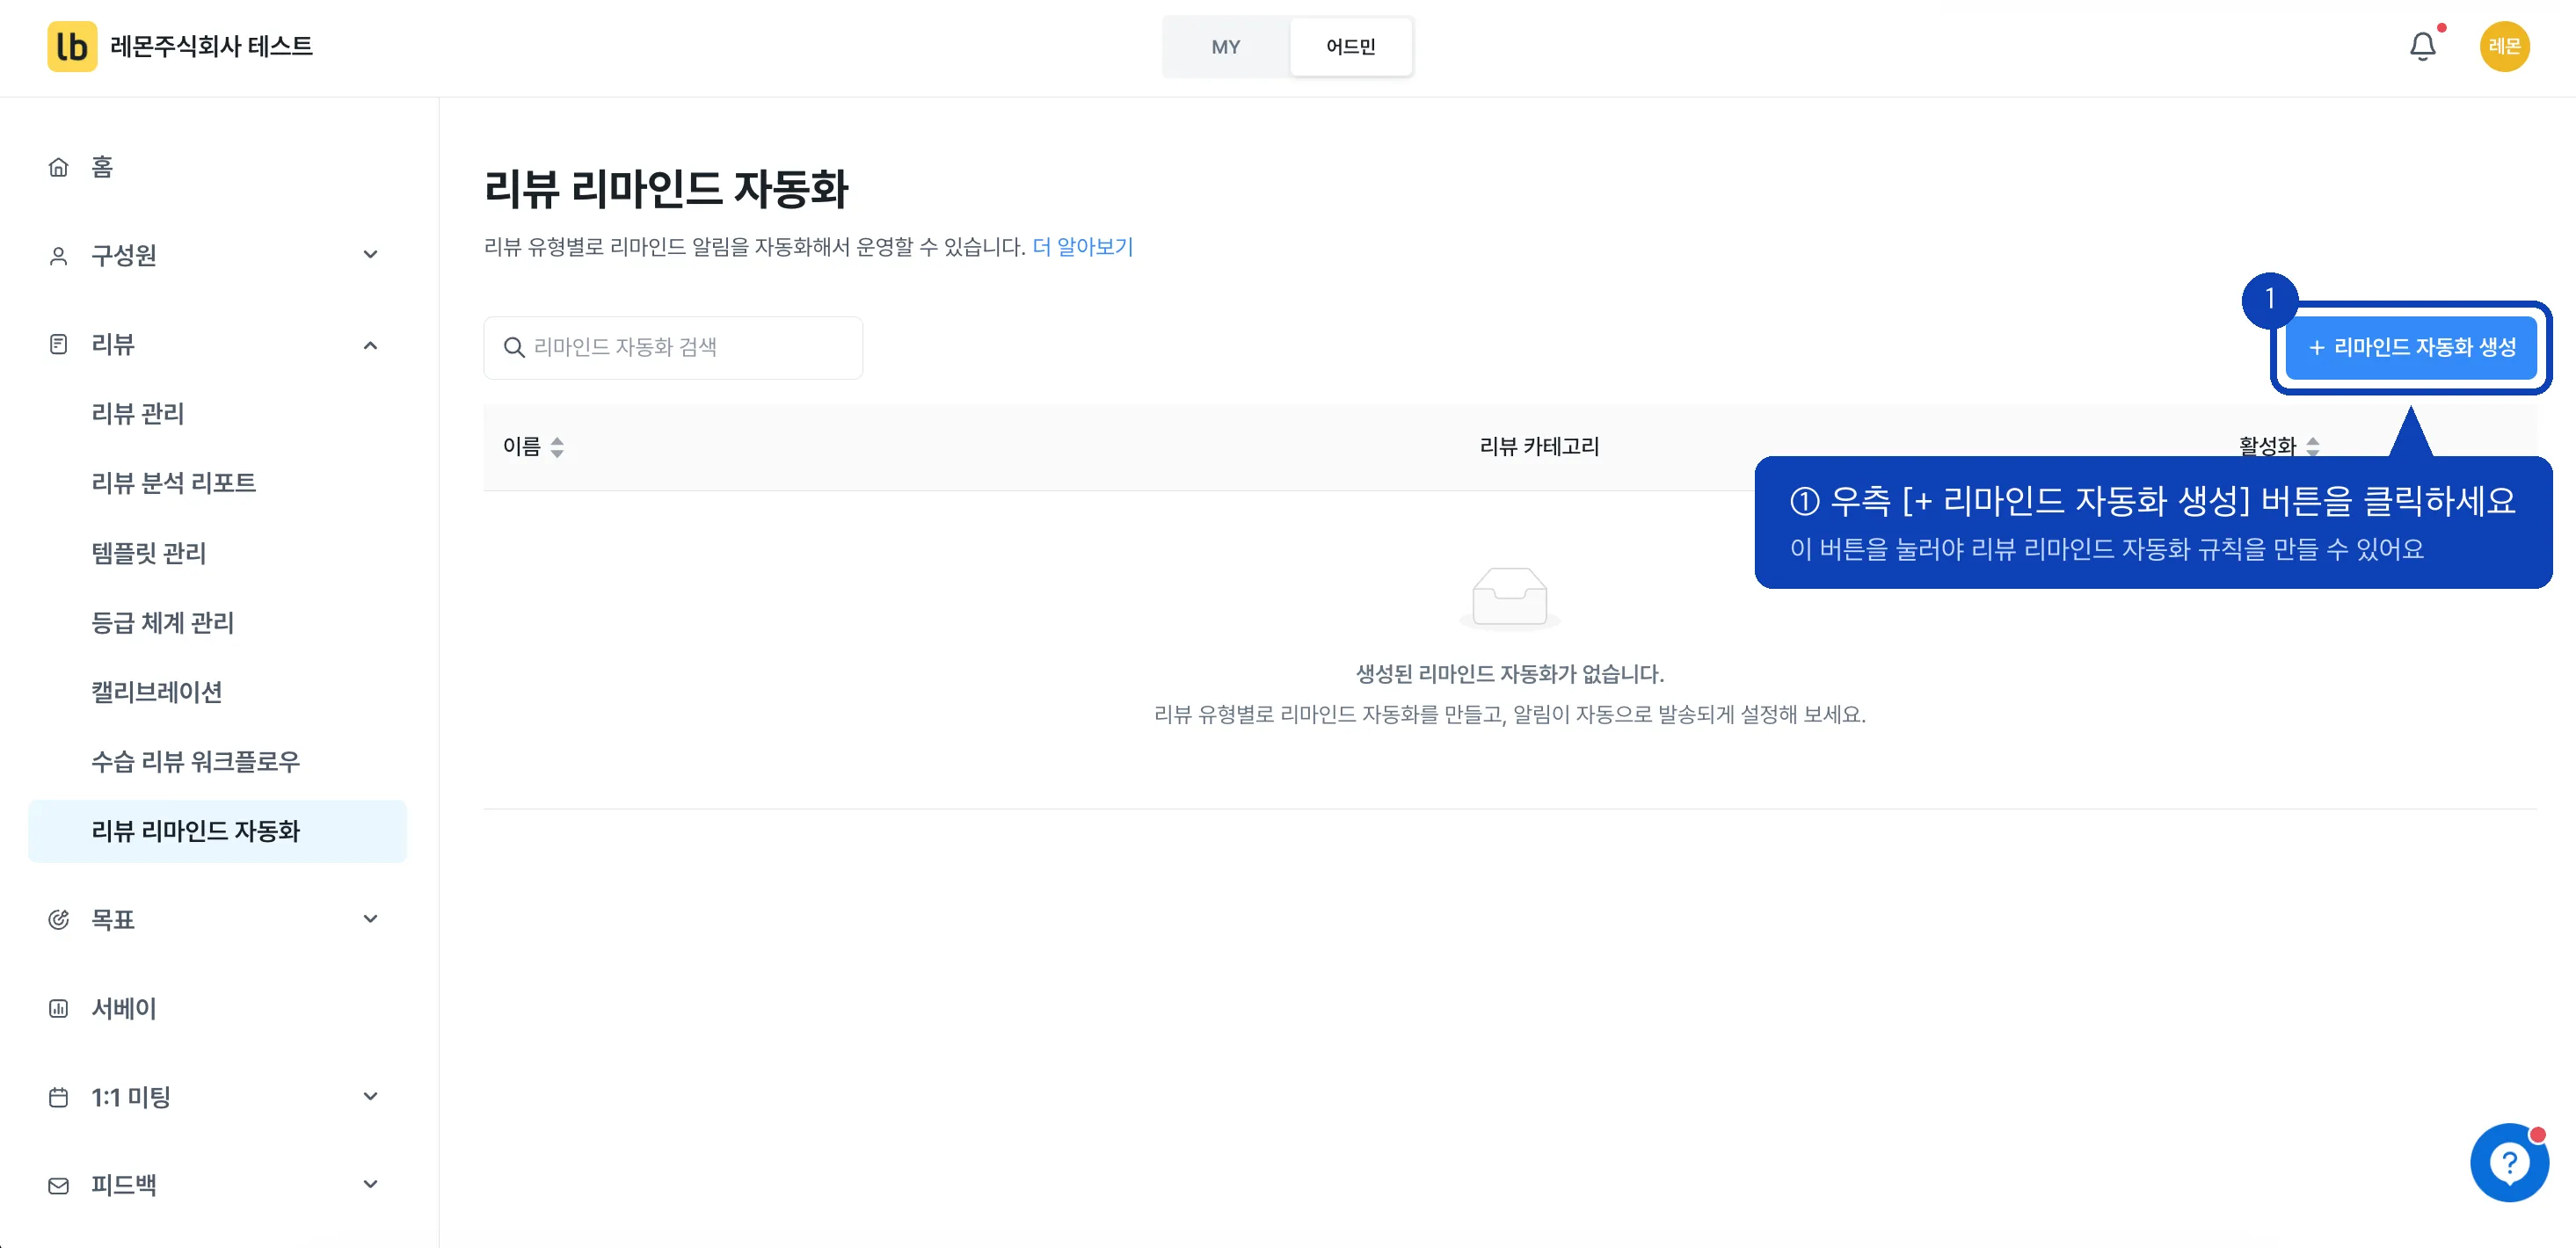This screenshot has height=1248, width=2576.
Task: Click the envelope icon beside 피드백
Action: pyautogui.click(x=59, y=1186)
